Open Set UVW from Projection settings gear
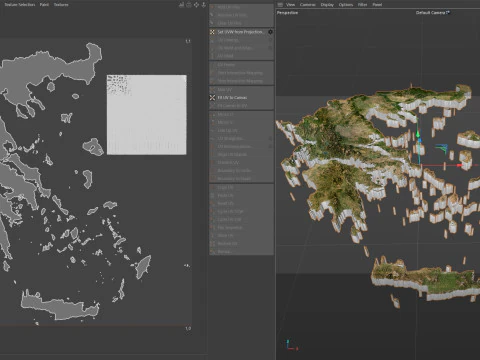Image resolution: width=480 pixels, height=360 pixels. pos(270,32)
